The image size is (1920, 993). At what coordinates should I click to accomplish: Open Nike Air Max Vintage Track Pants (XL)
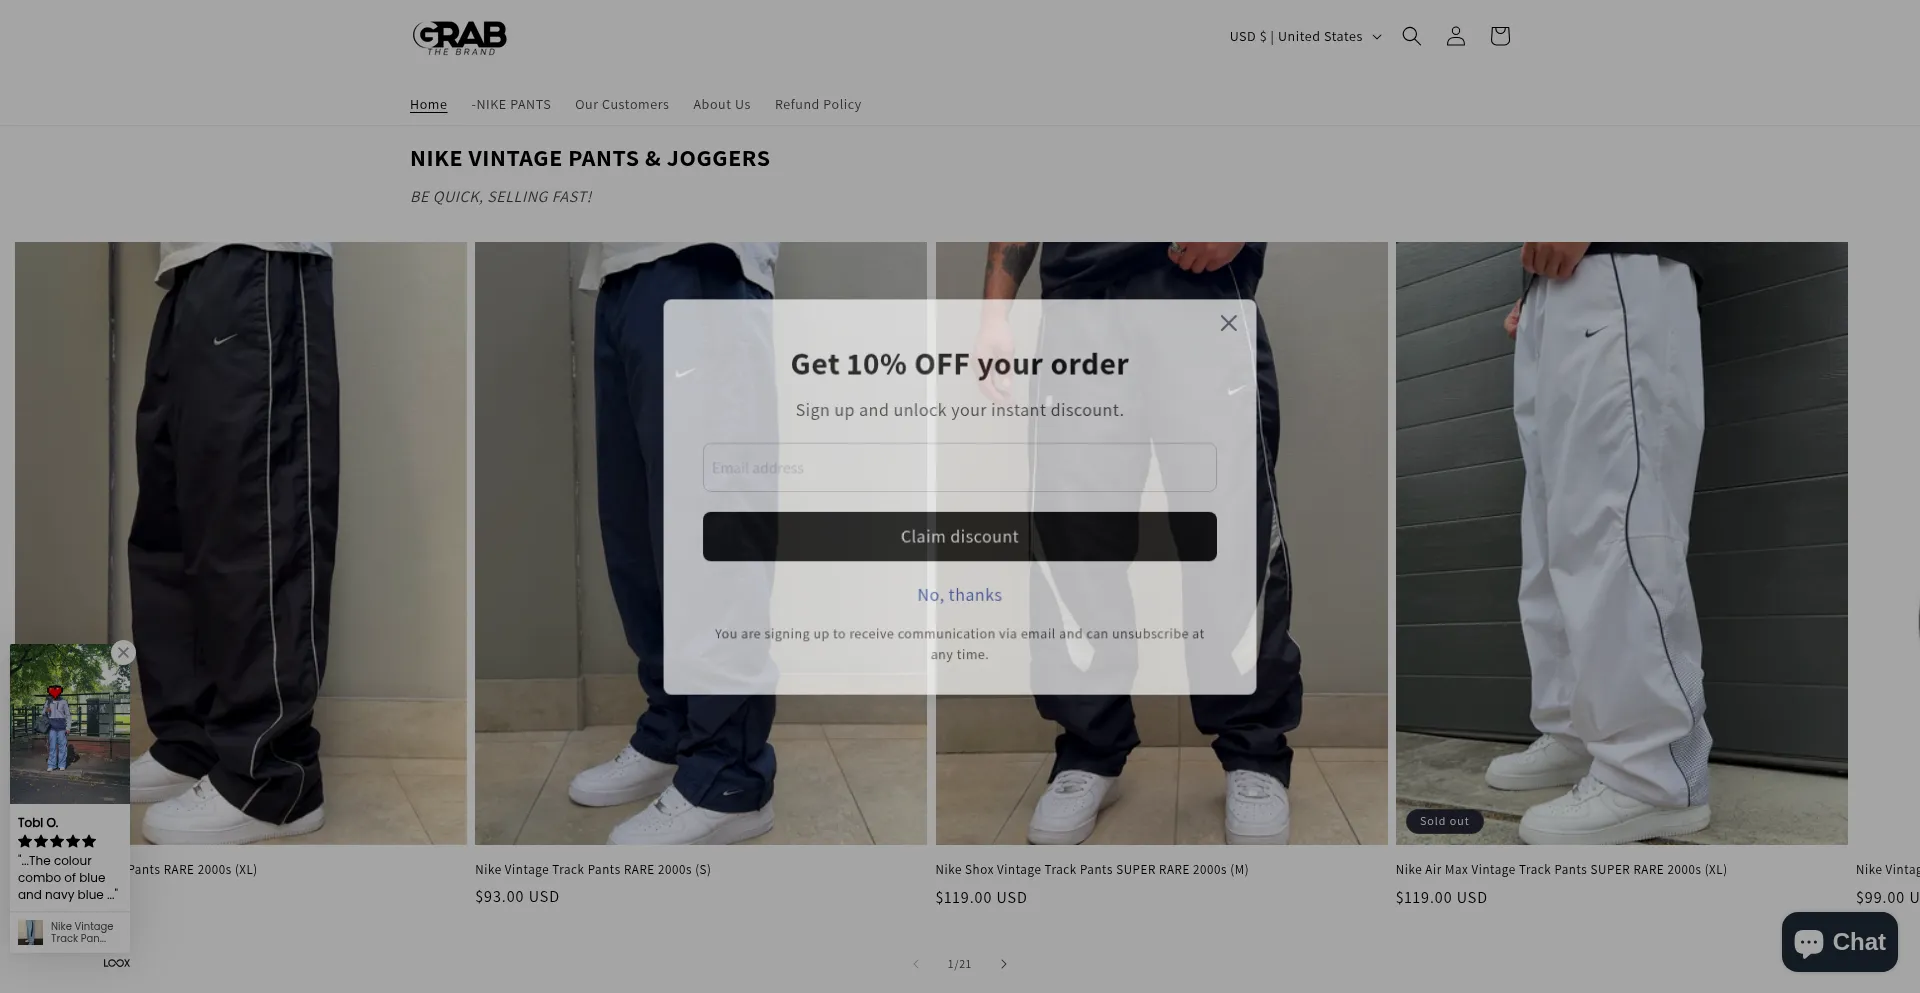point(1560,870)
